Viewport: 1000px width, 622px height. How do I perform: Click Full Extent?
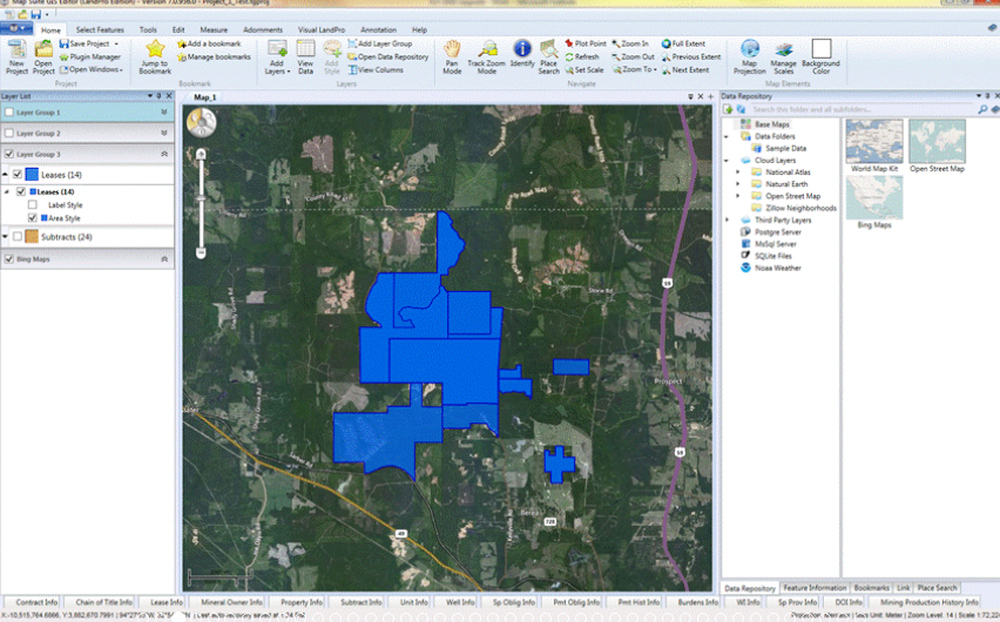[683, 43]
